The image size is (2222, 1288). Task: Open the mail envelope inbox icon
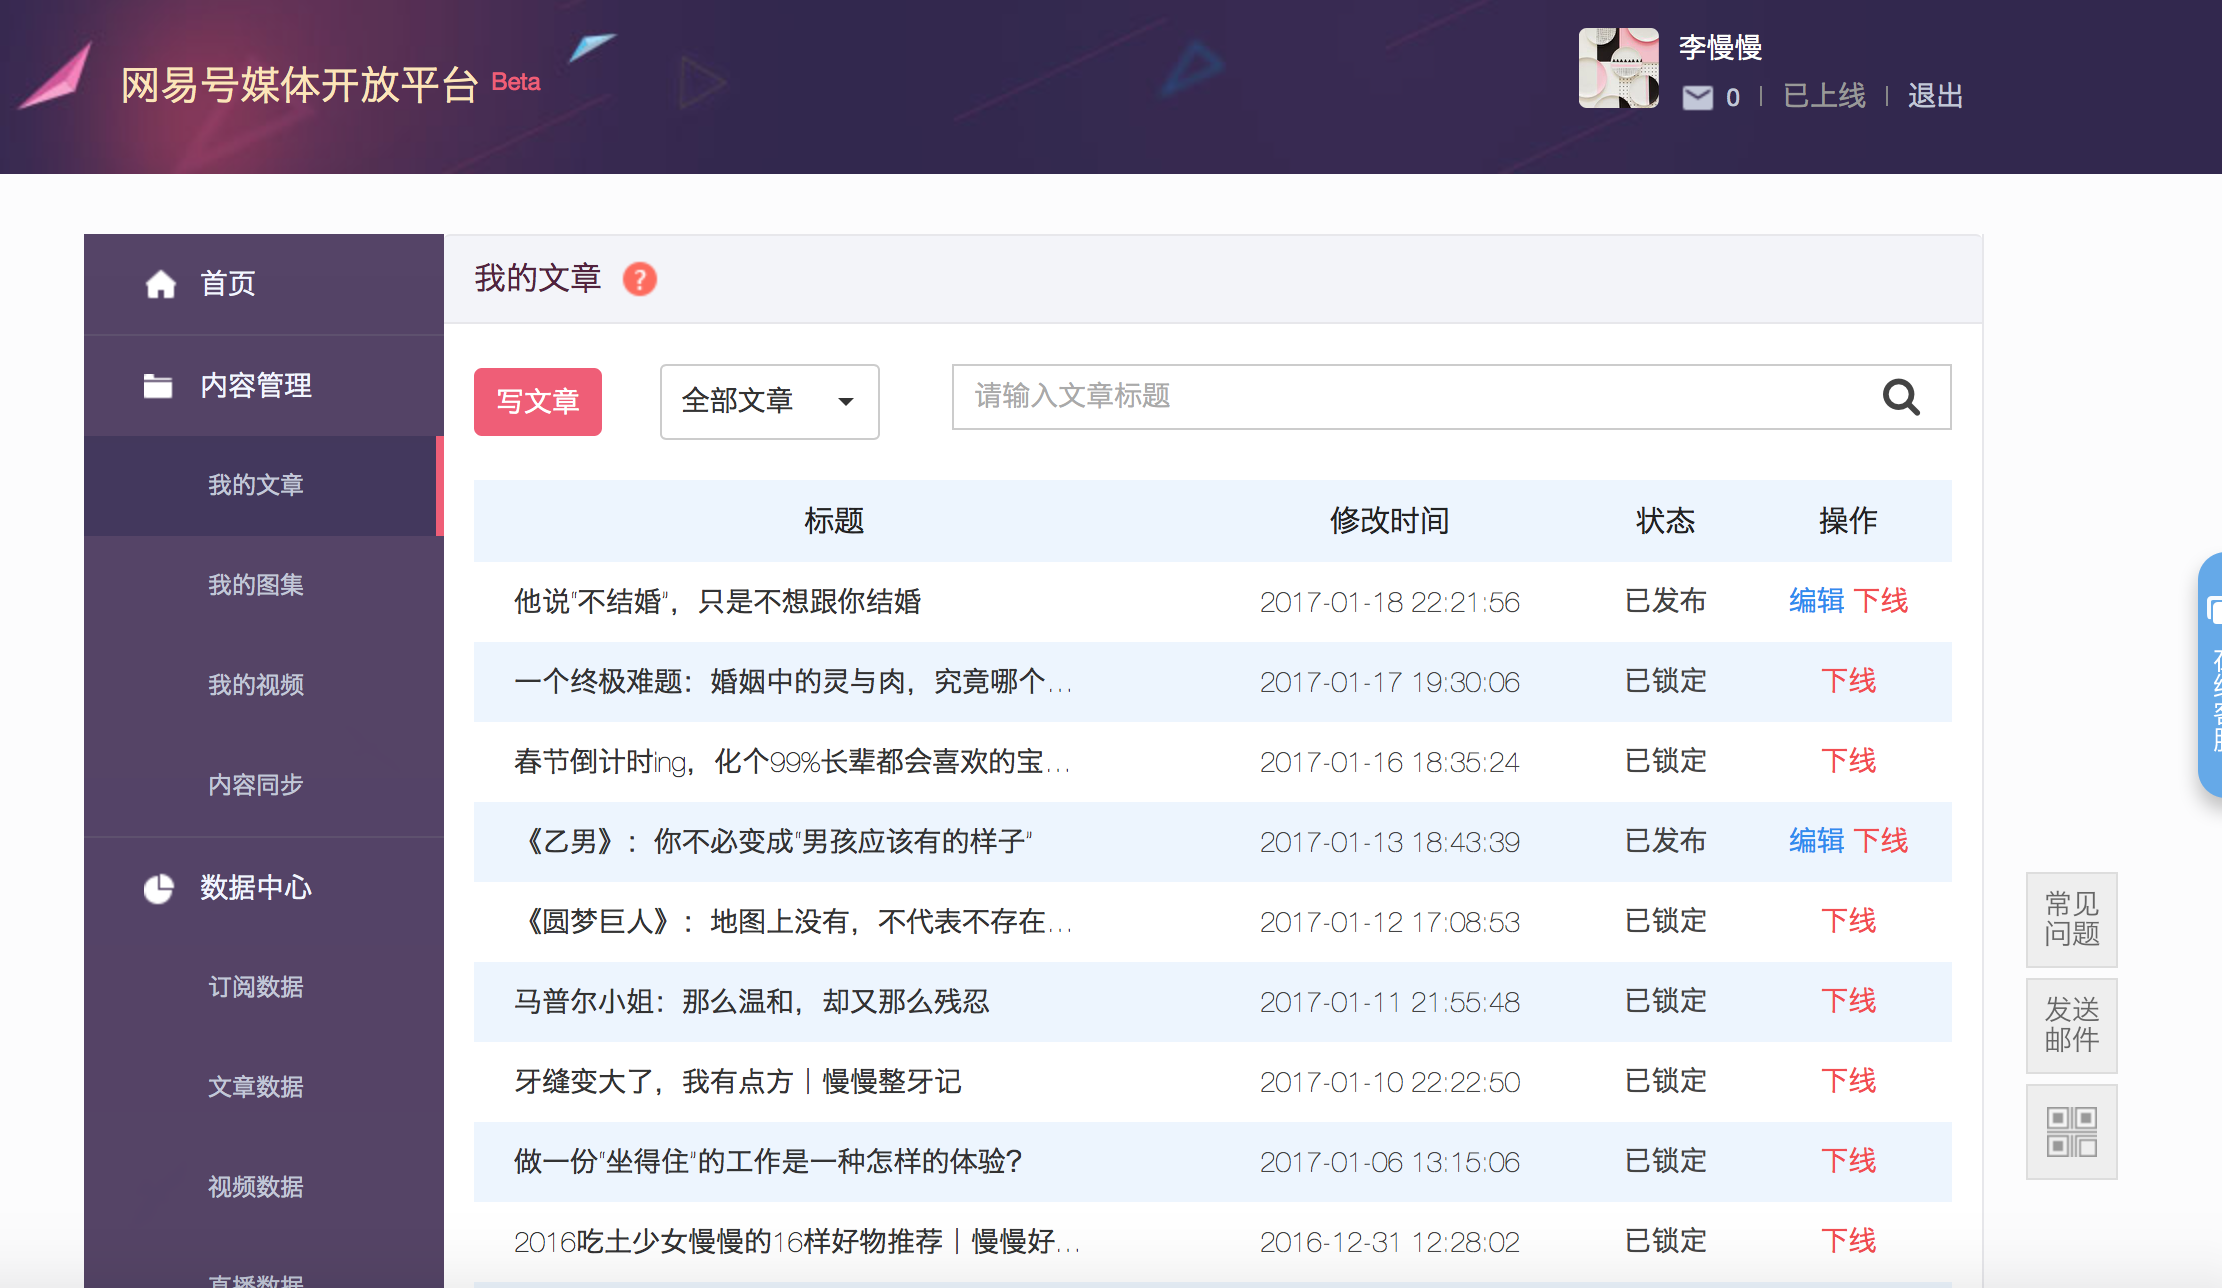1697,97
